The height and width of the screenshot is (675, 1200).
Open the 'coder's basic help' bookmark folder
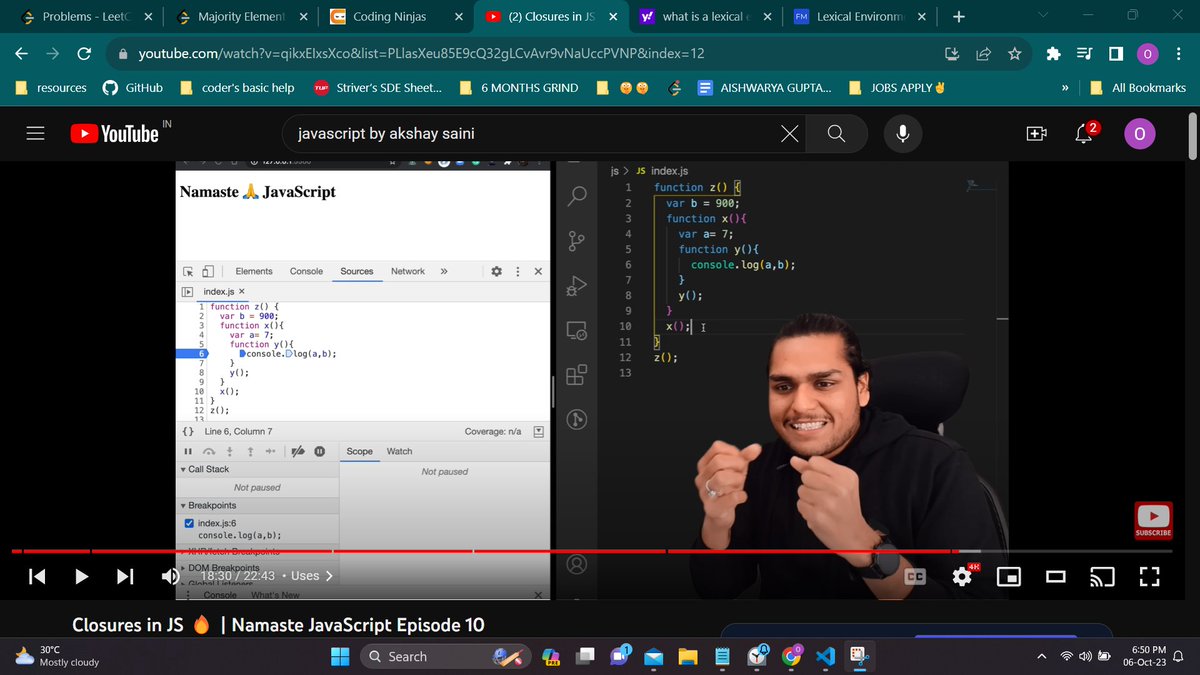[x=237, y=88]
